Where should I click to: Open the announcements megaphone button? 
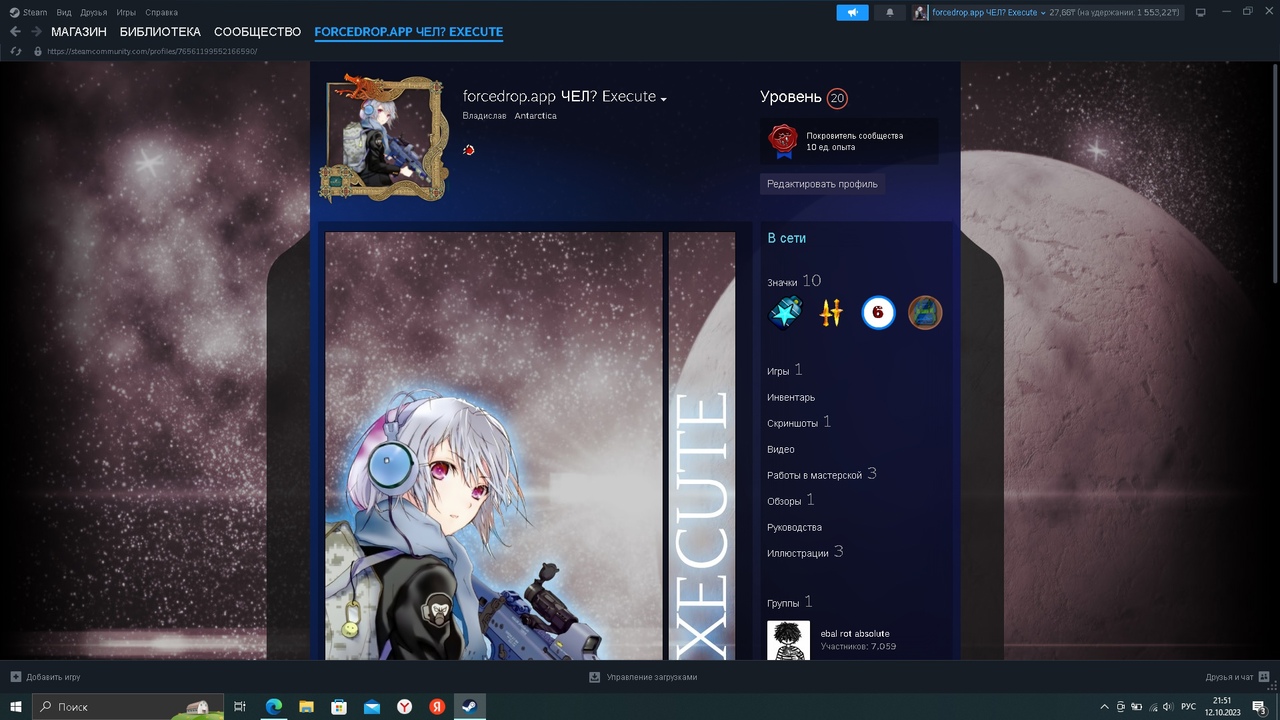tap(852, 13)
